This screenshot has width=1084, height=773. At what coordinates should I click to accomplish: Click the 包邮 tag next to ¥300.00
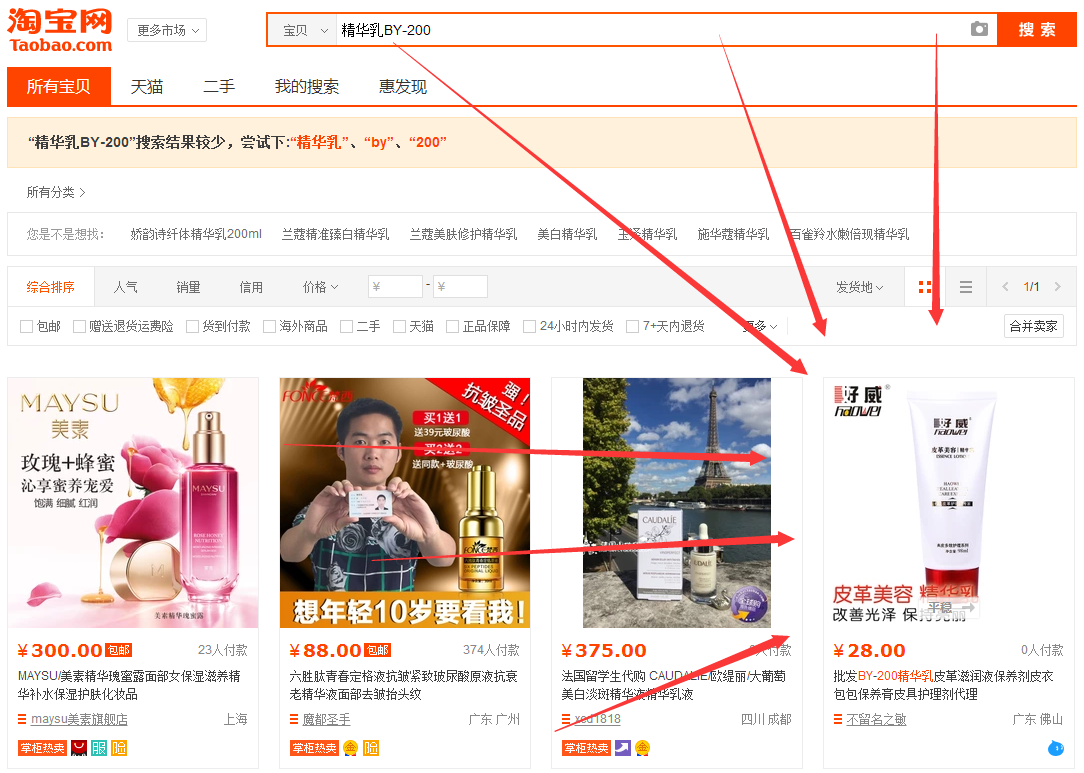click(x=118, y=650)
